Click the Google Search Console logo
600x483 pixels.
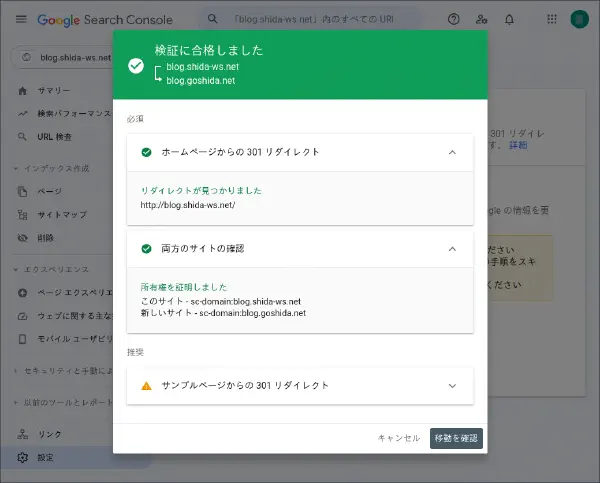(105, 20)
